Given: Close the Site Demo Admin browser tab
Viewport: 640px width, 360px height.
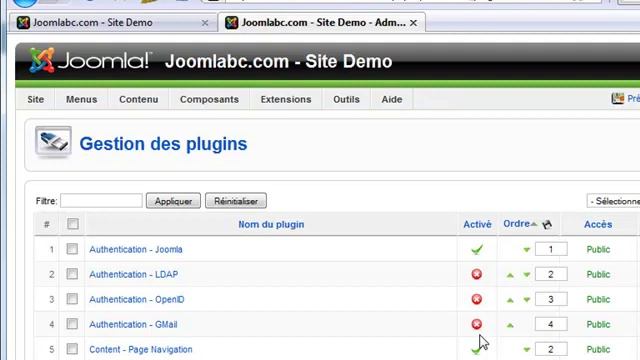Looking at the screenshot, I should point(413,23).
